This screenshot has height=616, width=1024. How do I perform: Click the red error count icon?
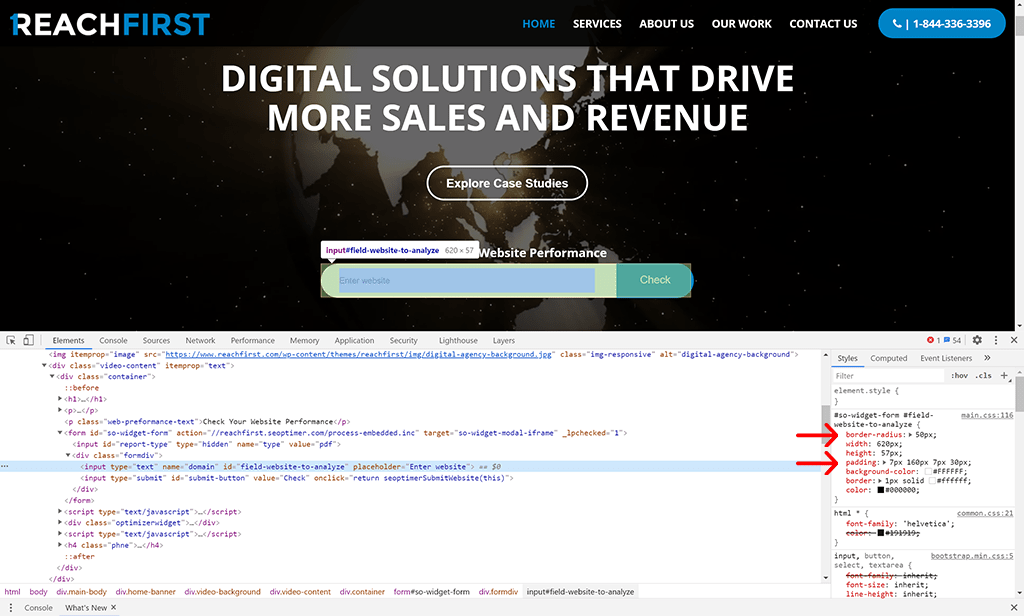click(x=931, y=341)
